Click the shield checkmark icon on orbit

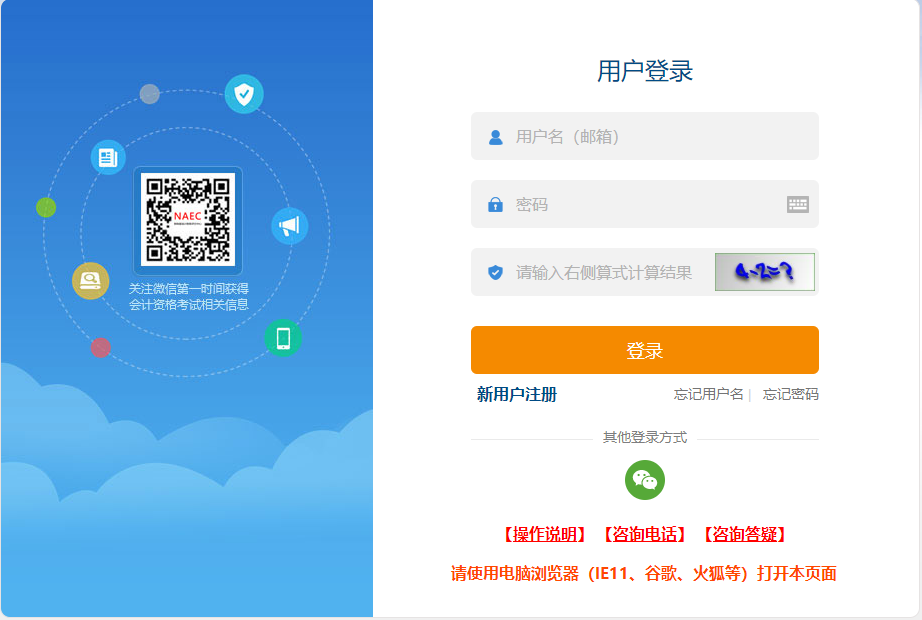pyautogui.click(x=244, y=94)
